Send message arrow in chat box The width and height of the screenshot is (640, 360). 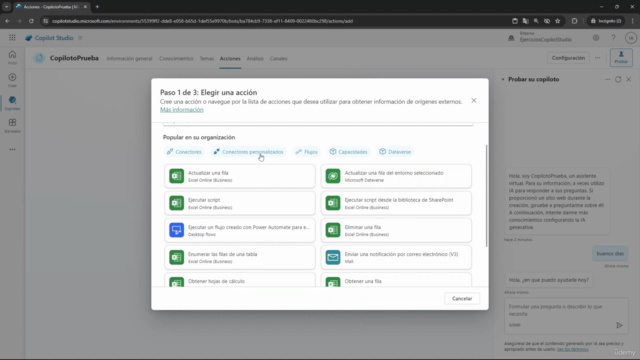(619, 325)
